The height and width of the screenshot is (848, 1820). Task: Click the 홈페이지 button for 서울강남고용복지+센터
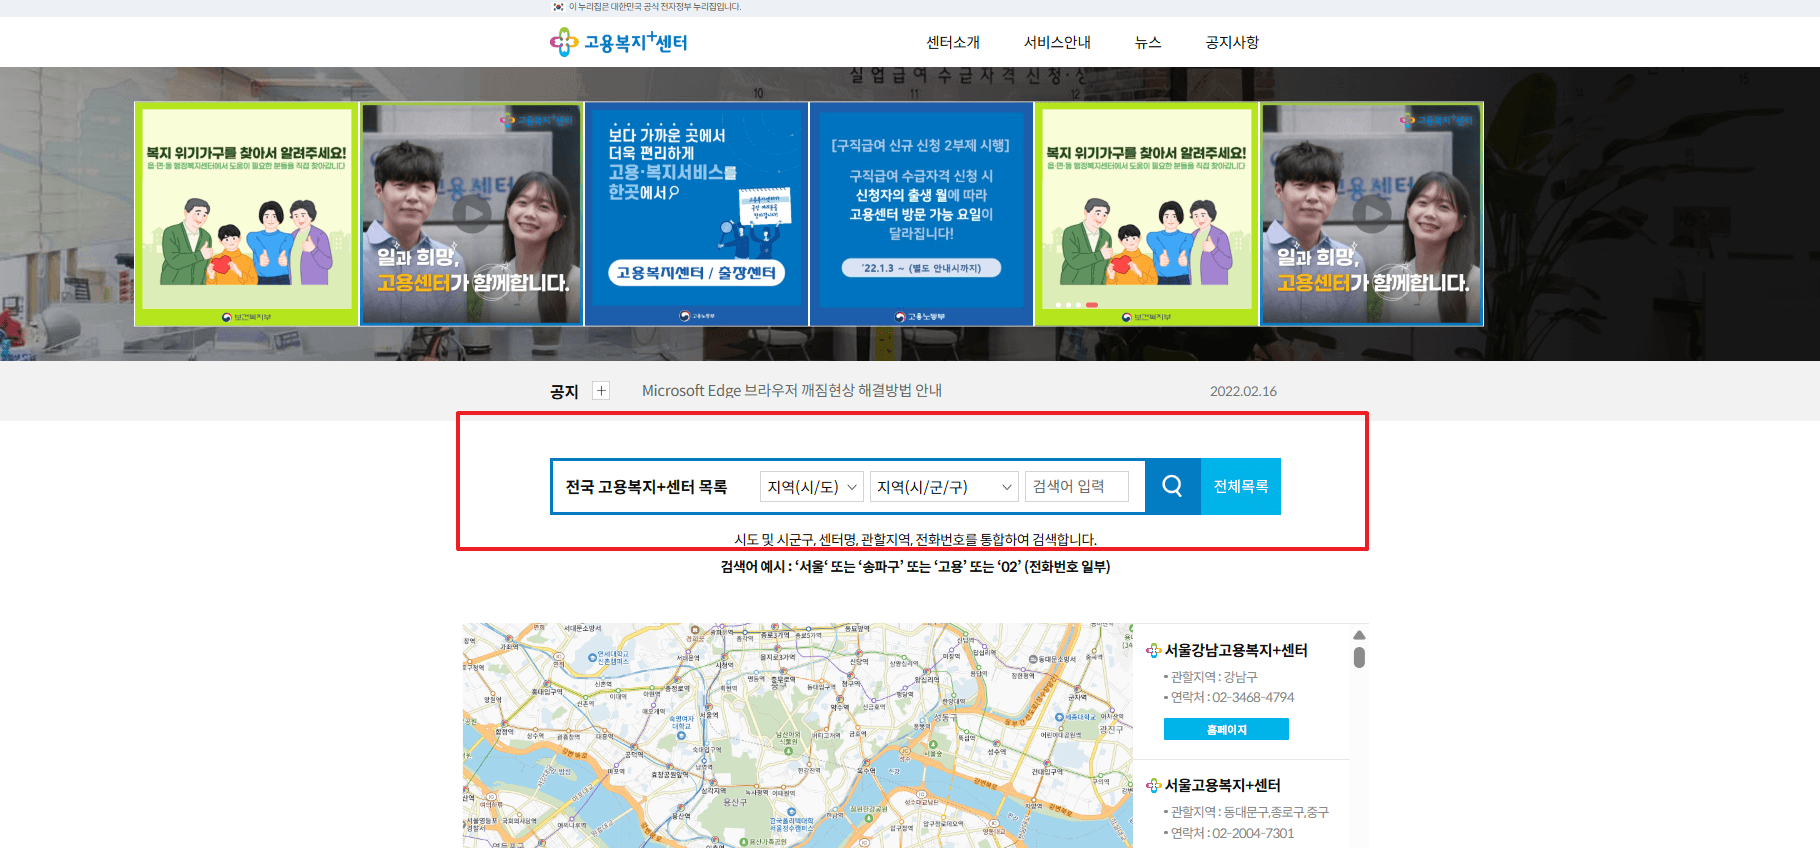pos(1226,729)
